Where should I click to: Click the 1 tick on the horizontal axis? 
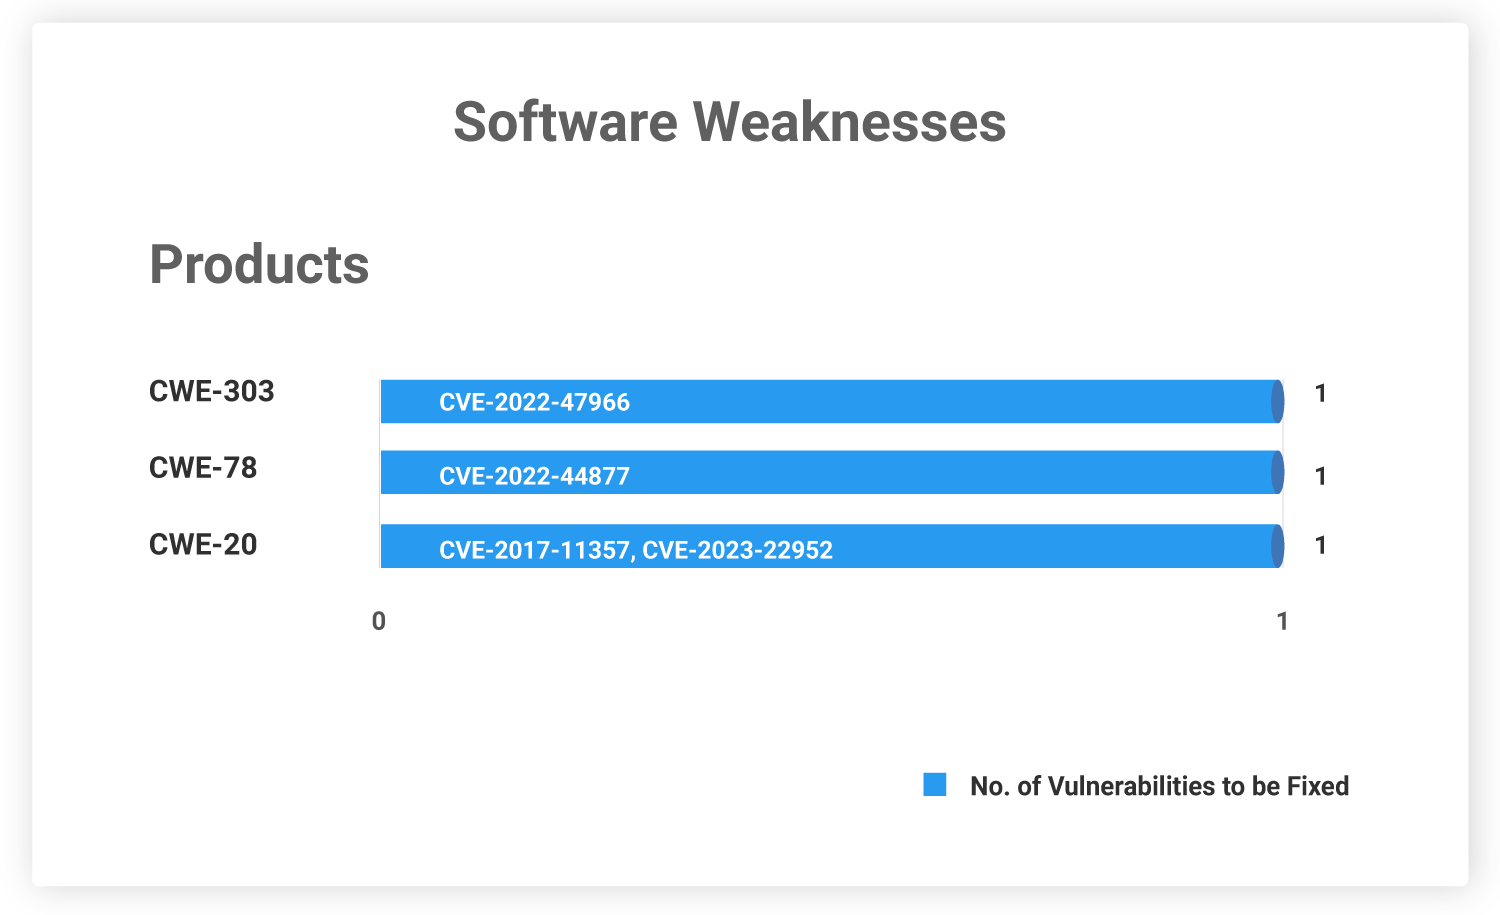[1282, 621]
